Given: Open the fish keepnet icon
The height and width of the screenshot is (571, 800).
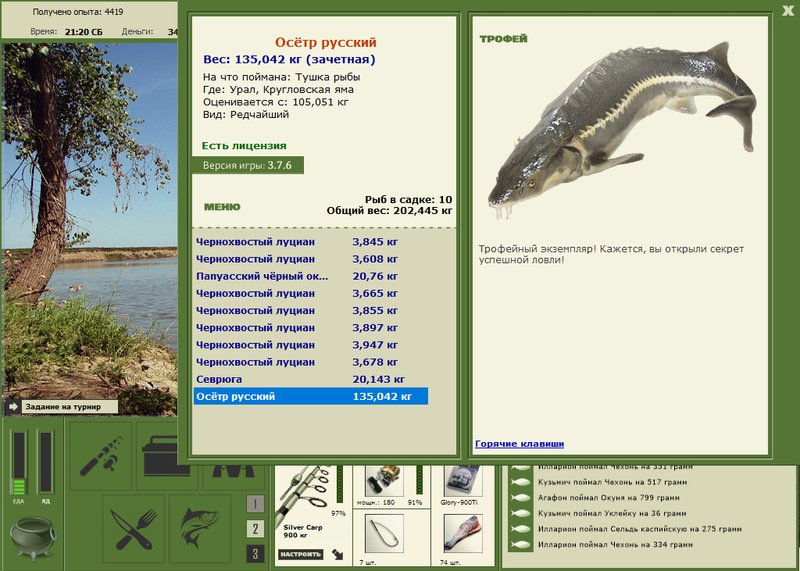Looking at the screenshot, I should tap(200, 528).
